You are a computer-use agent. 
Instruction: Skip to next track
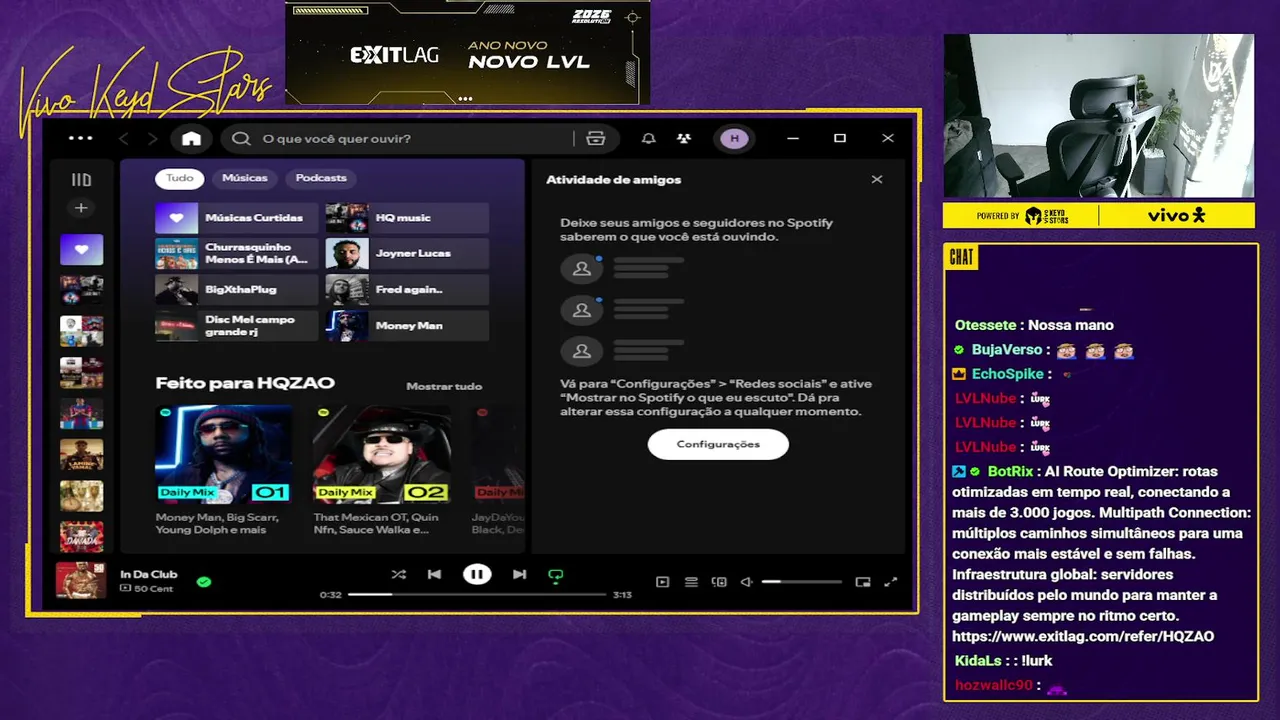(x=519, y=574)
